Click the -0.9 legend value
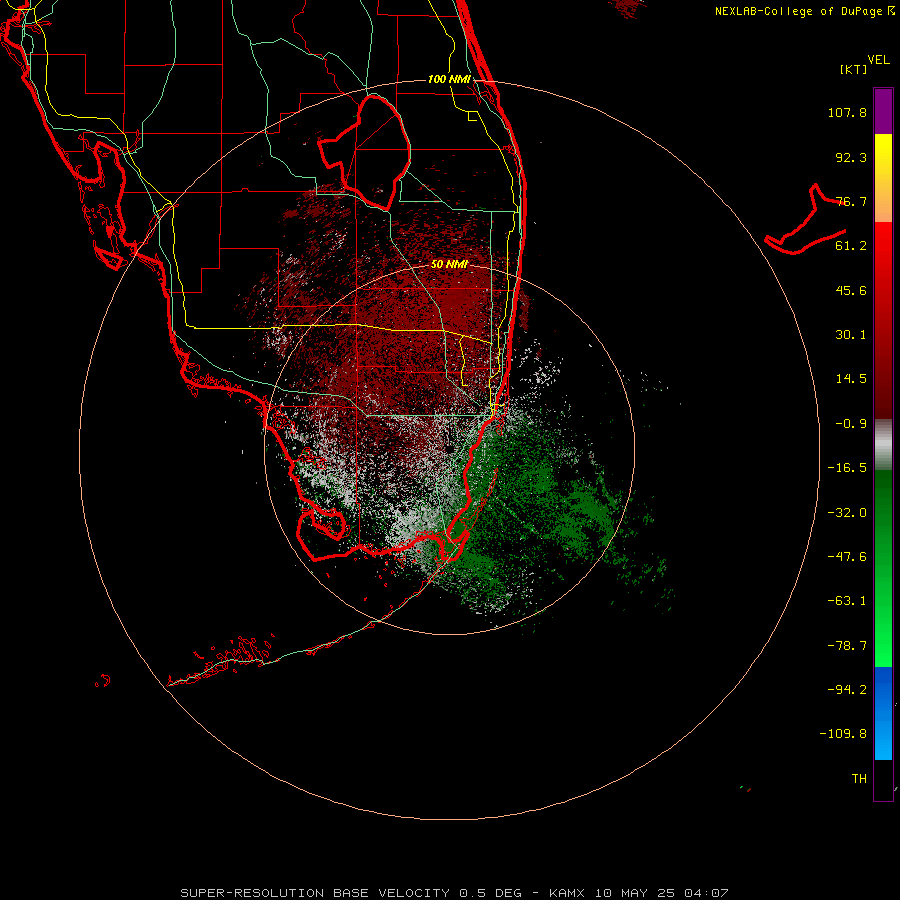The image size is (900, 900). pyautogui.click(x=851, y=424)
